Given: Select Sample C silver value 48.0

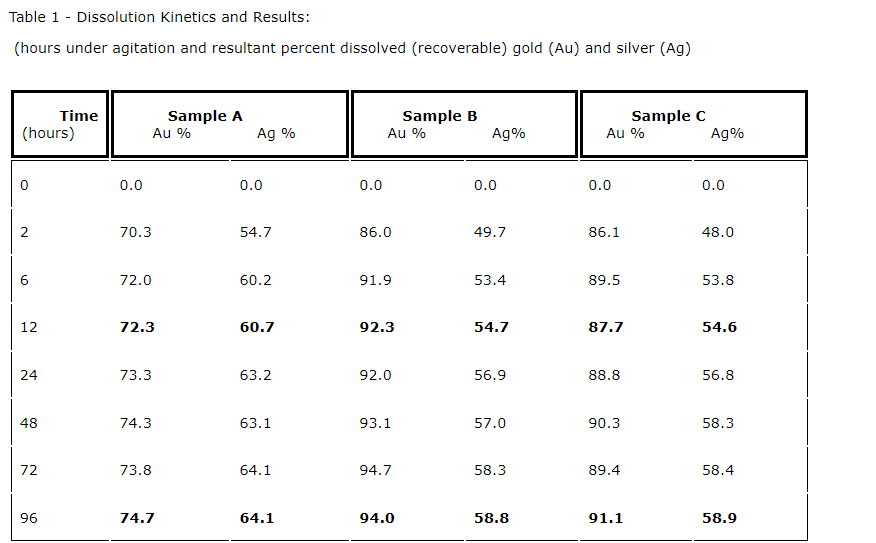Looking at the screenshot, I should [x=718, y=232].
